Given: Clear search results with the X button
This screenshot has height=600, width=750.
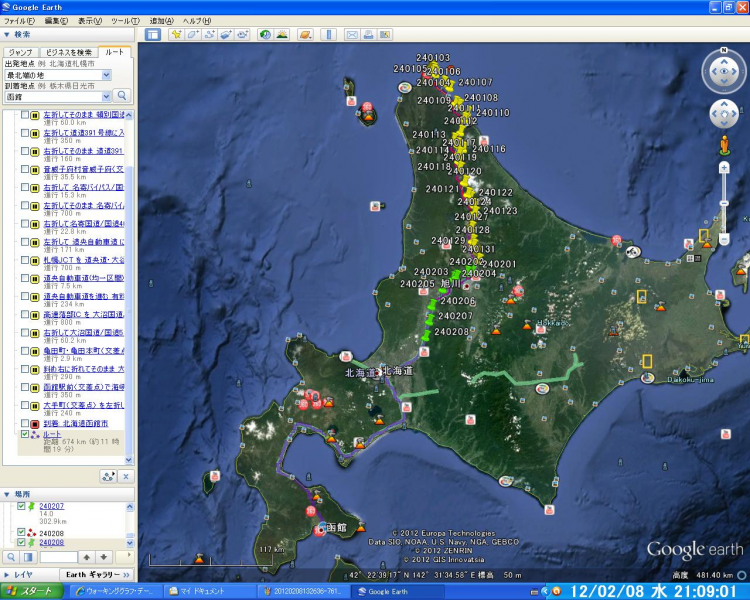Looking at the screenshot, I should pyautogui.click(x=126, y=477).
